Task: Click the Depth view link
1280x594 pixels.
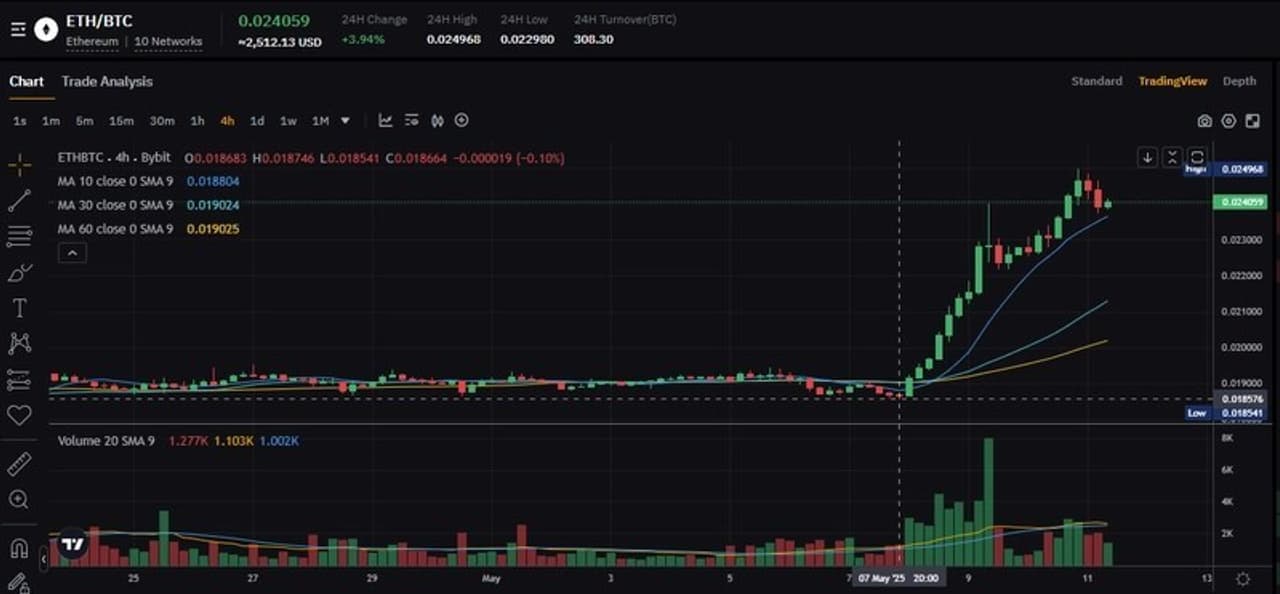Action: pos(1239,81)
